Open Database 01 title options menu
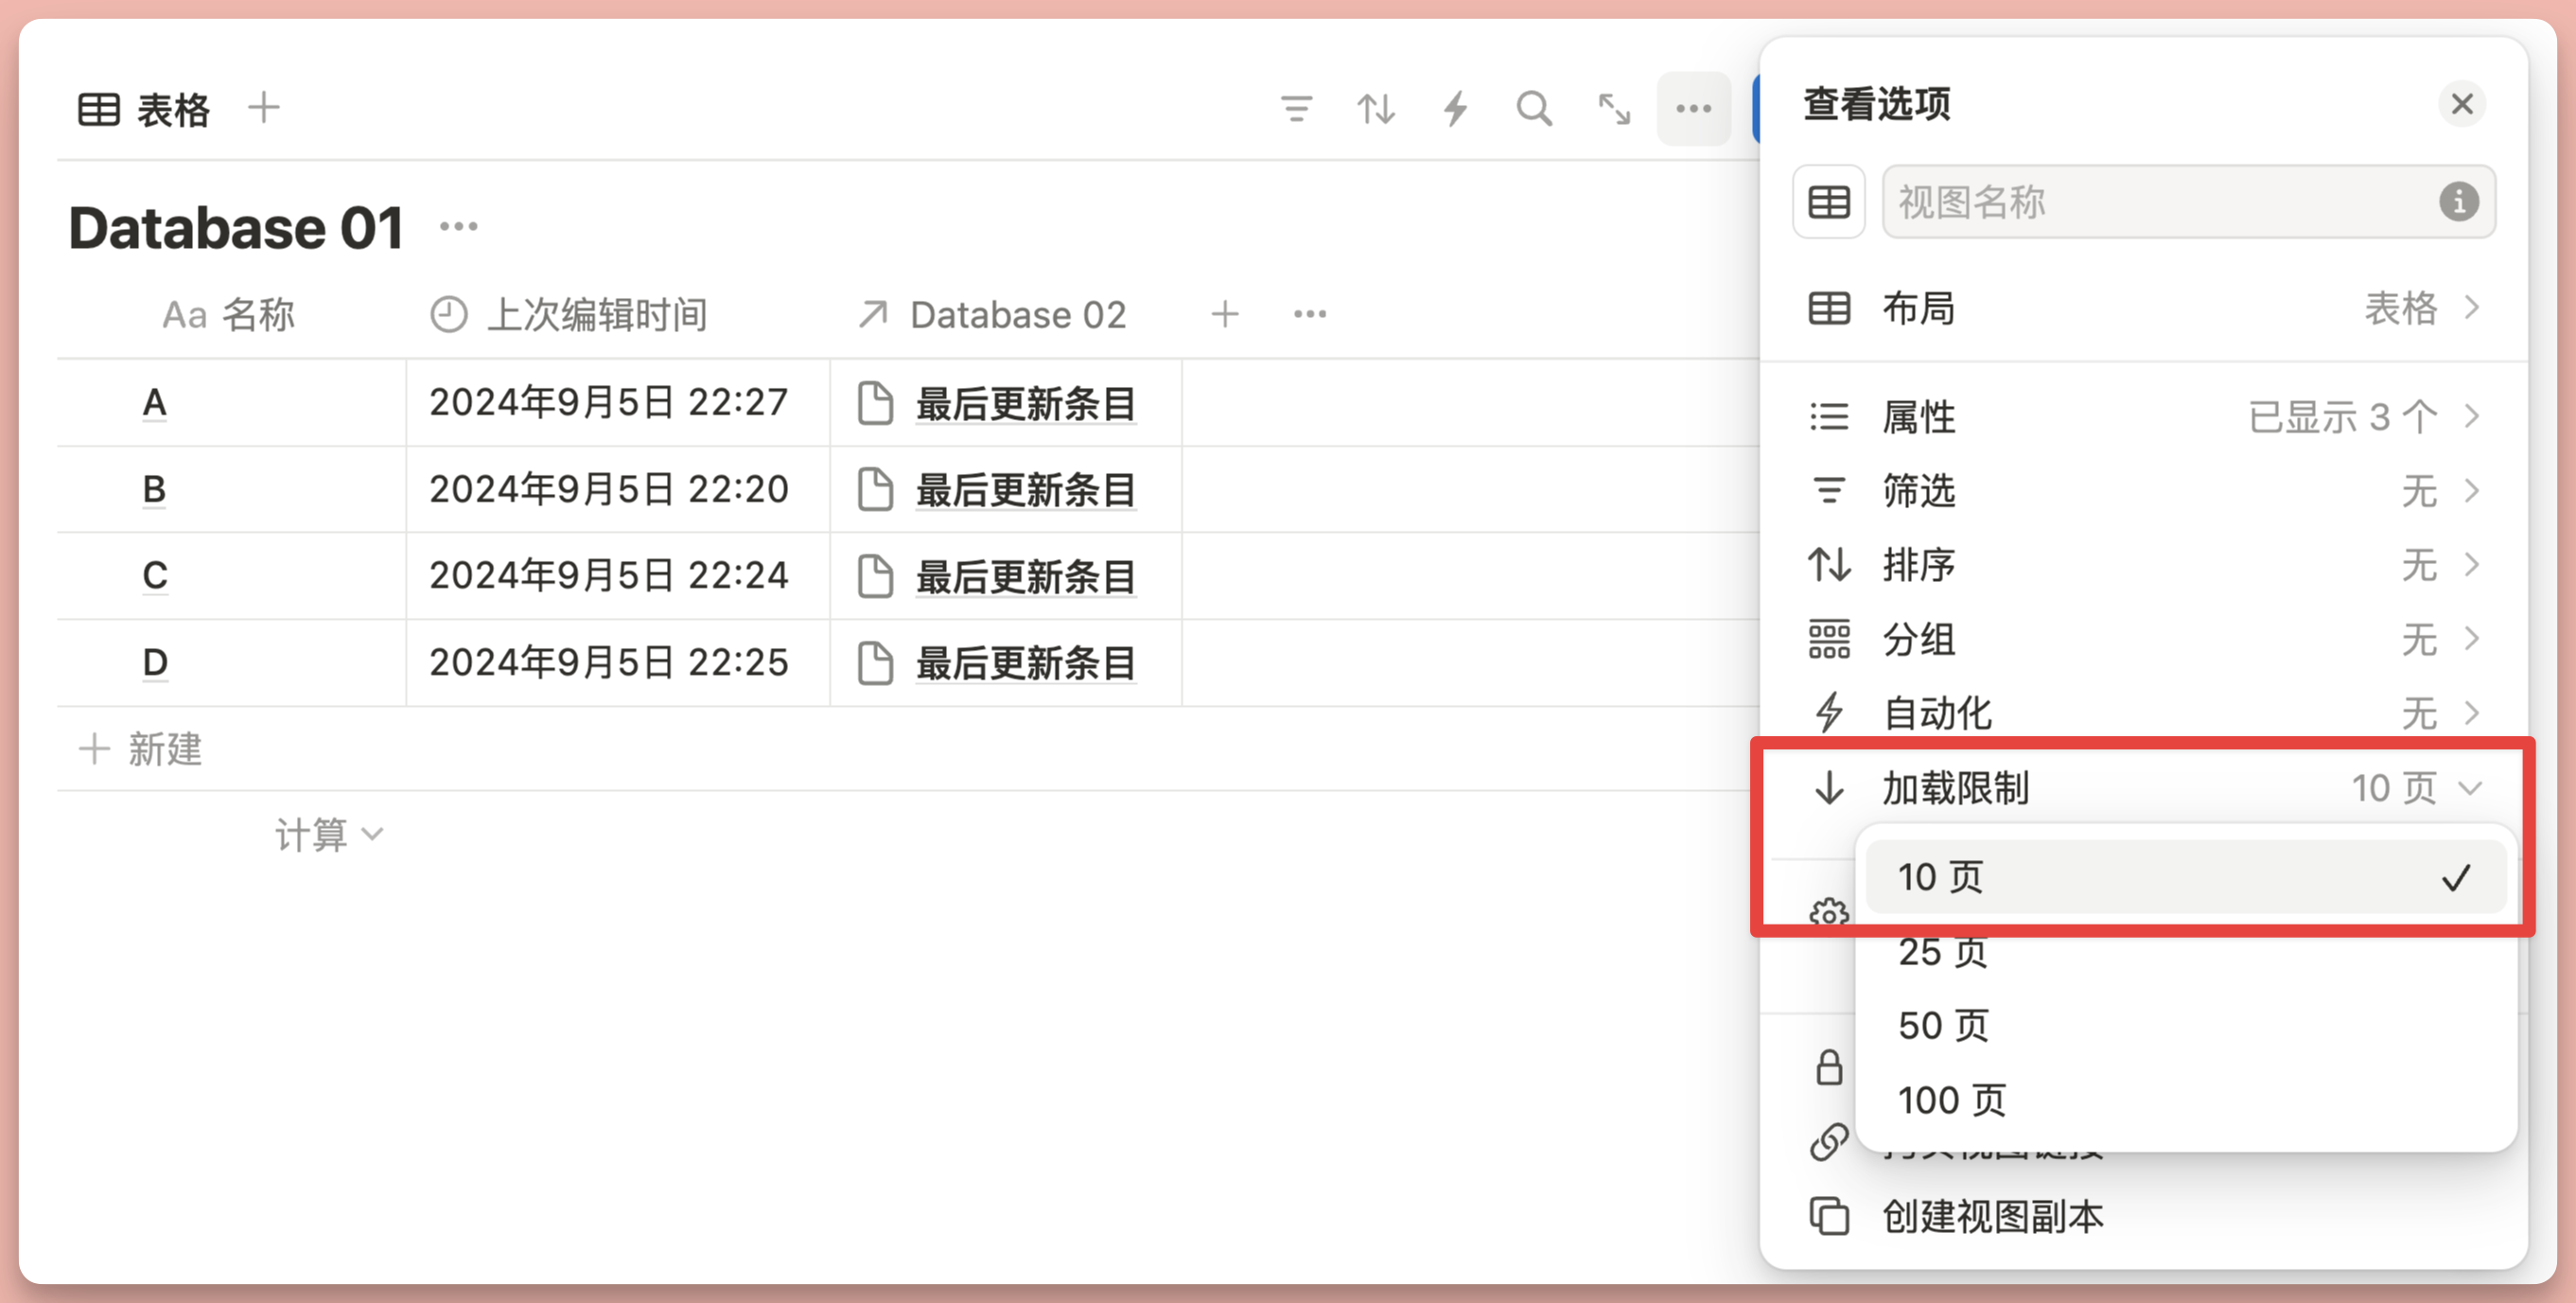Image resolution: width=2576 pixels, height=1303 pixels. pos(459,227)
